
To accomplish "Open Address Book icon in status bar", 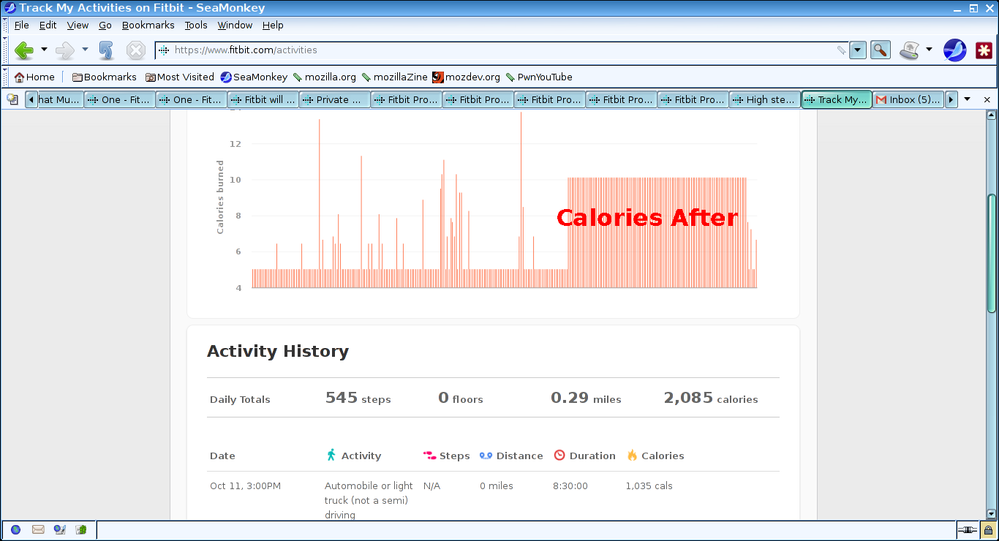I will tap(81, 530).
